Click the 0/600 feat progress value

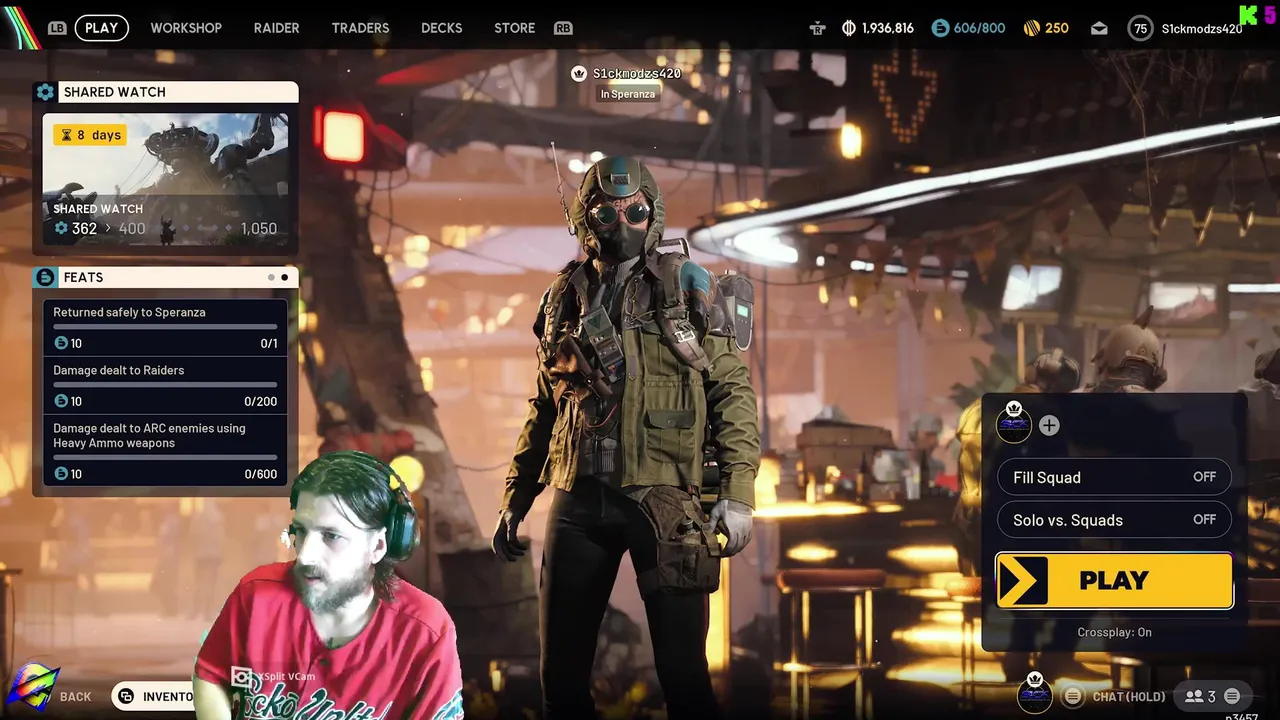click(x=261, y=474)
